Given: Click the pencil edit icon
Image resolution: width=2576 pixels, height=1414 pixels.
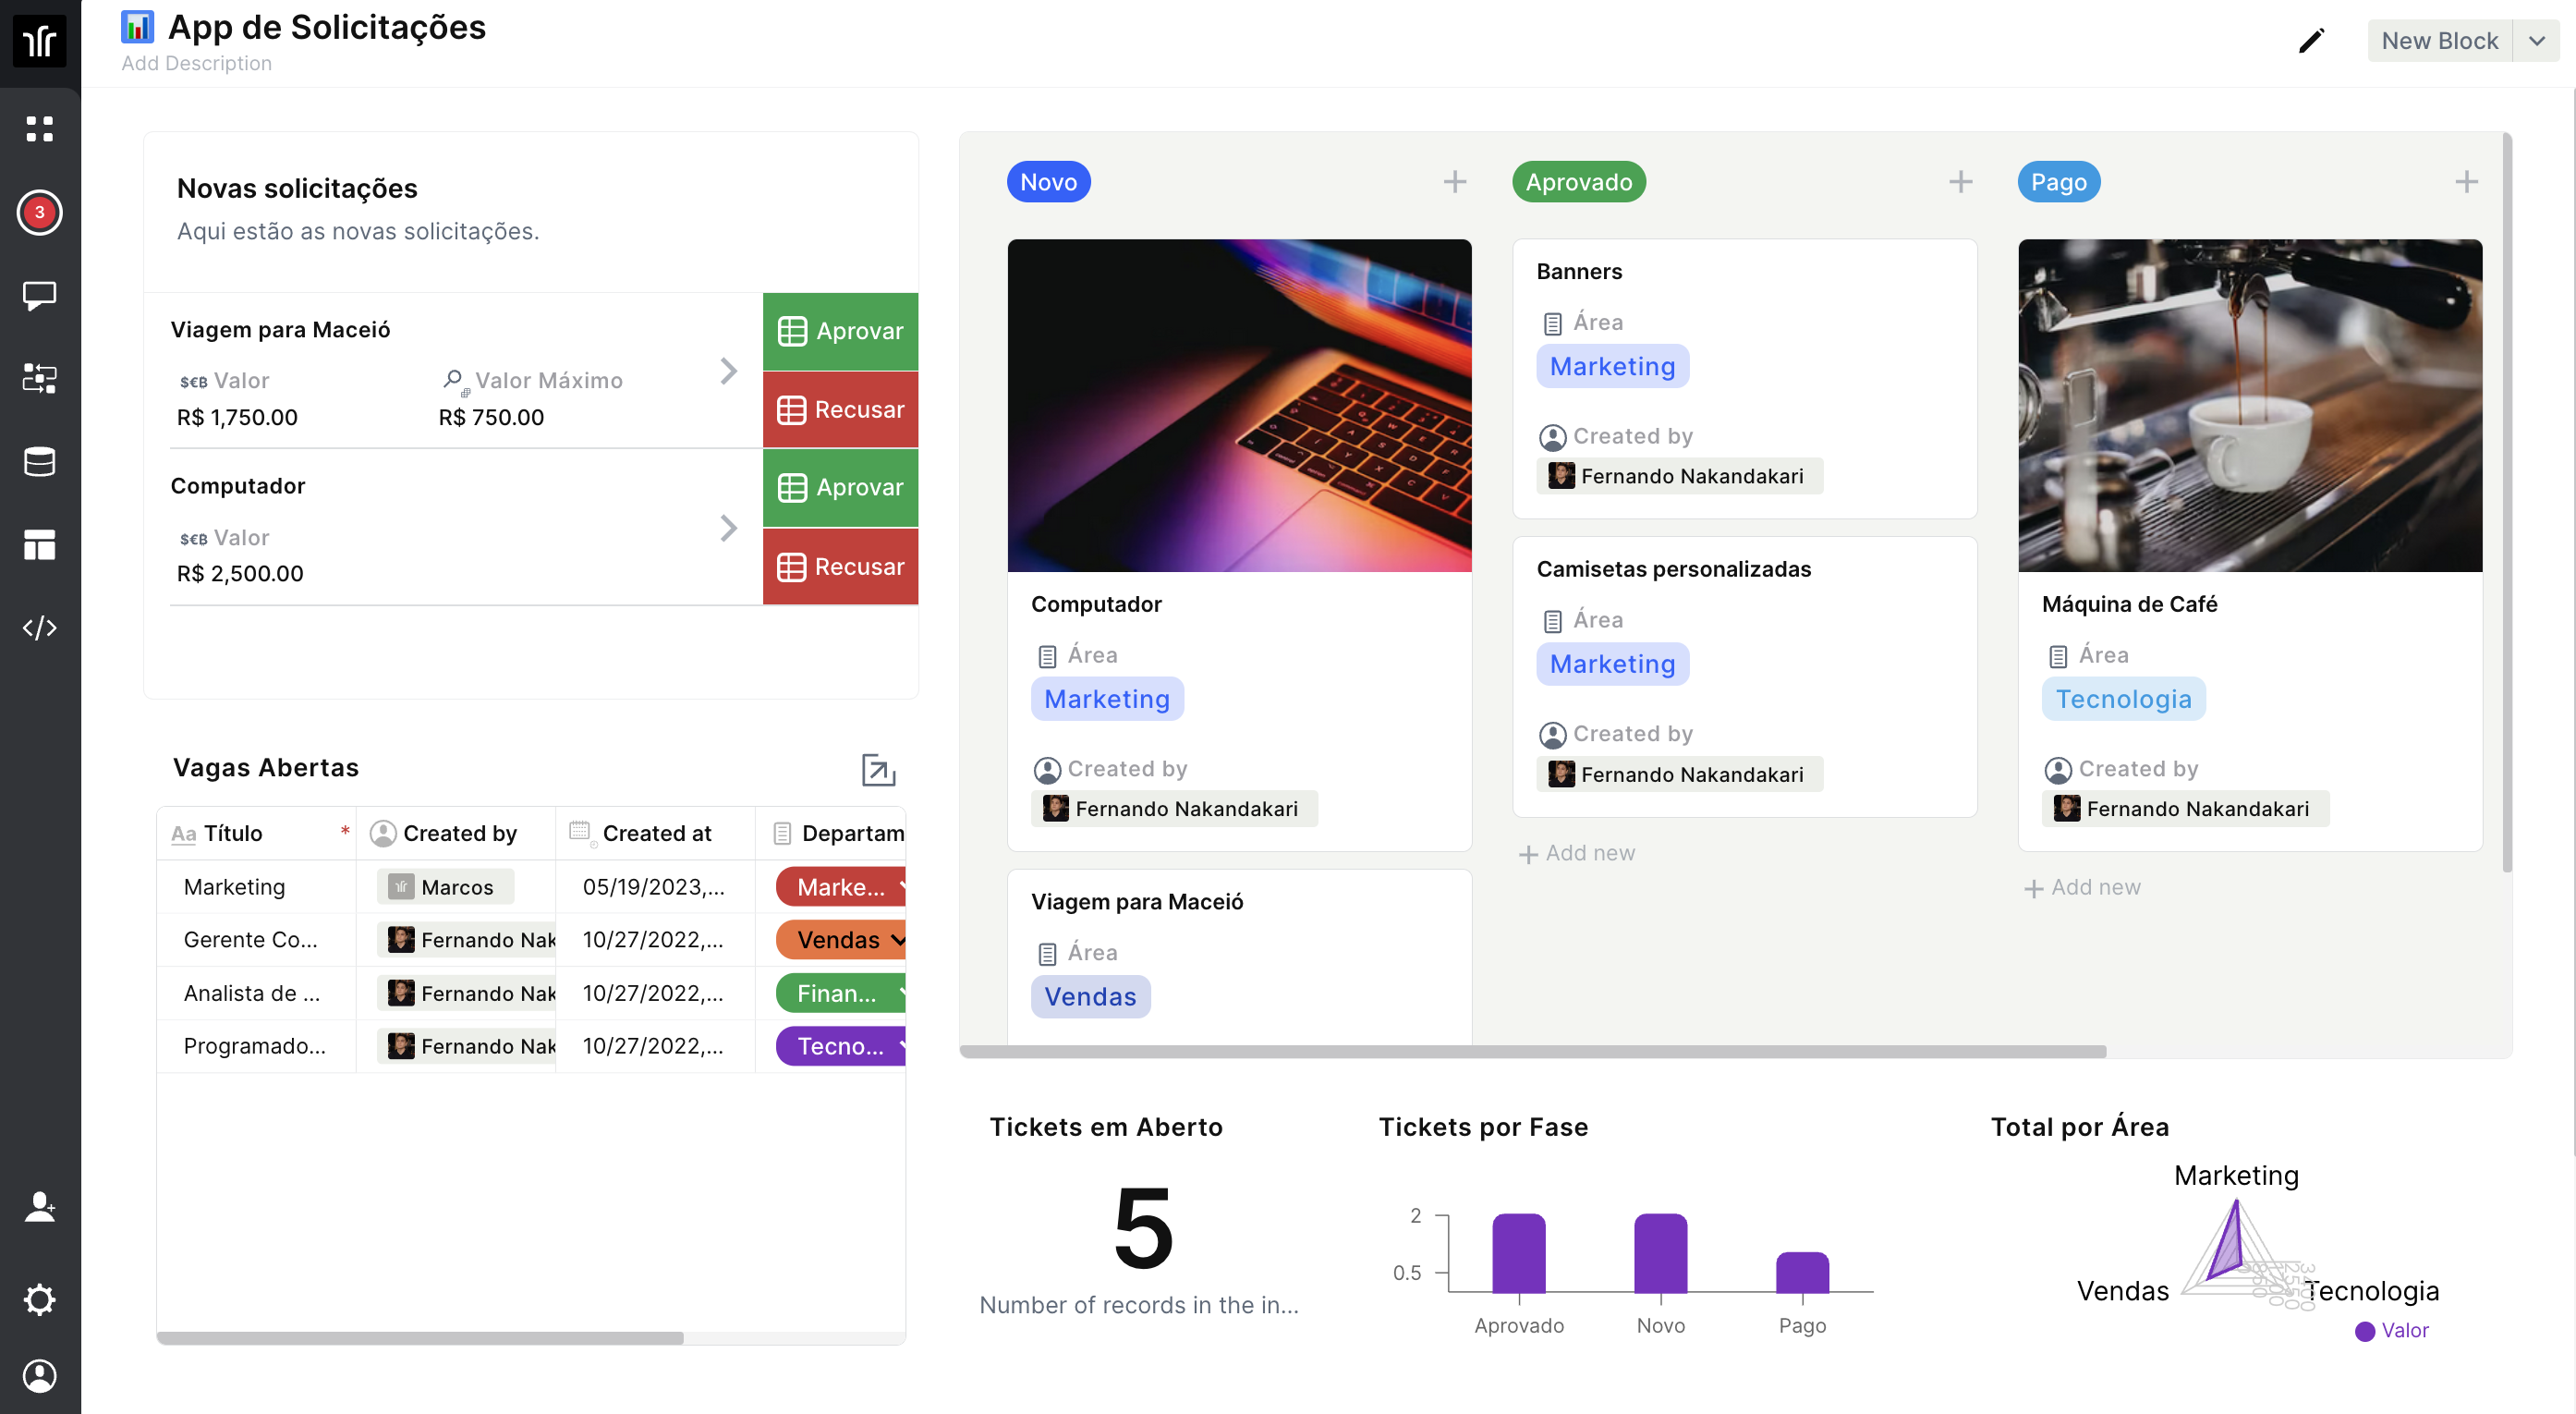Looking at the screenshot, I should [x=2310, y=41].
